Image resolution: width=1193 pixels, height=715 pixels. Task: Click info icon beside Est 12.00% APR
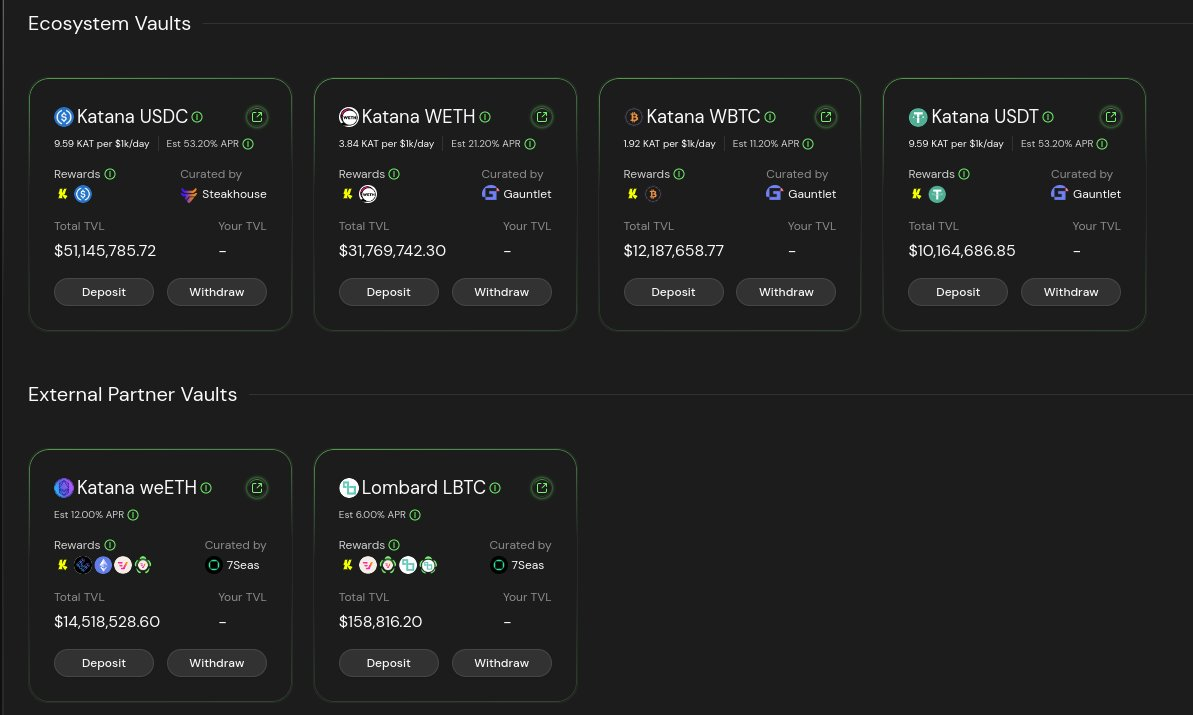pyautogui.click(x=133, y=515)
